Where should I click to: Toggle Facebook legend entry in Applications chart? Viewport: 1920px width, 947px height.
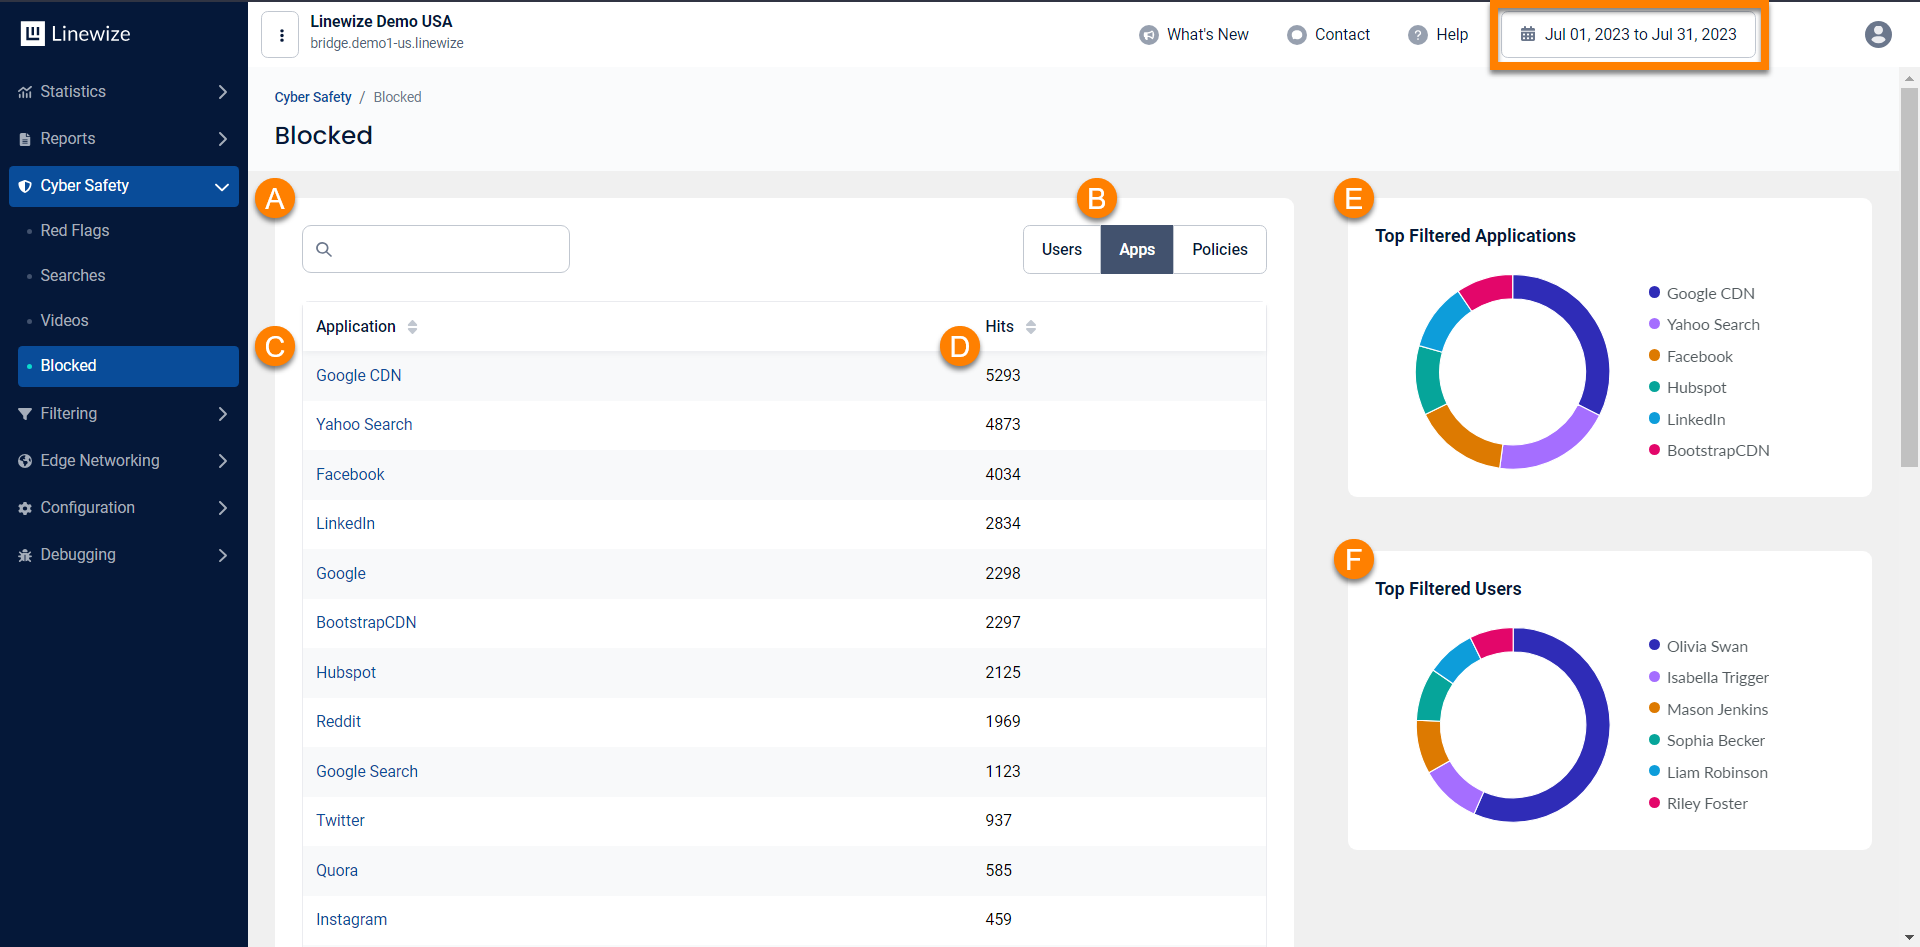pyautogui.click(x=1698, y=356)
